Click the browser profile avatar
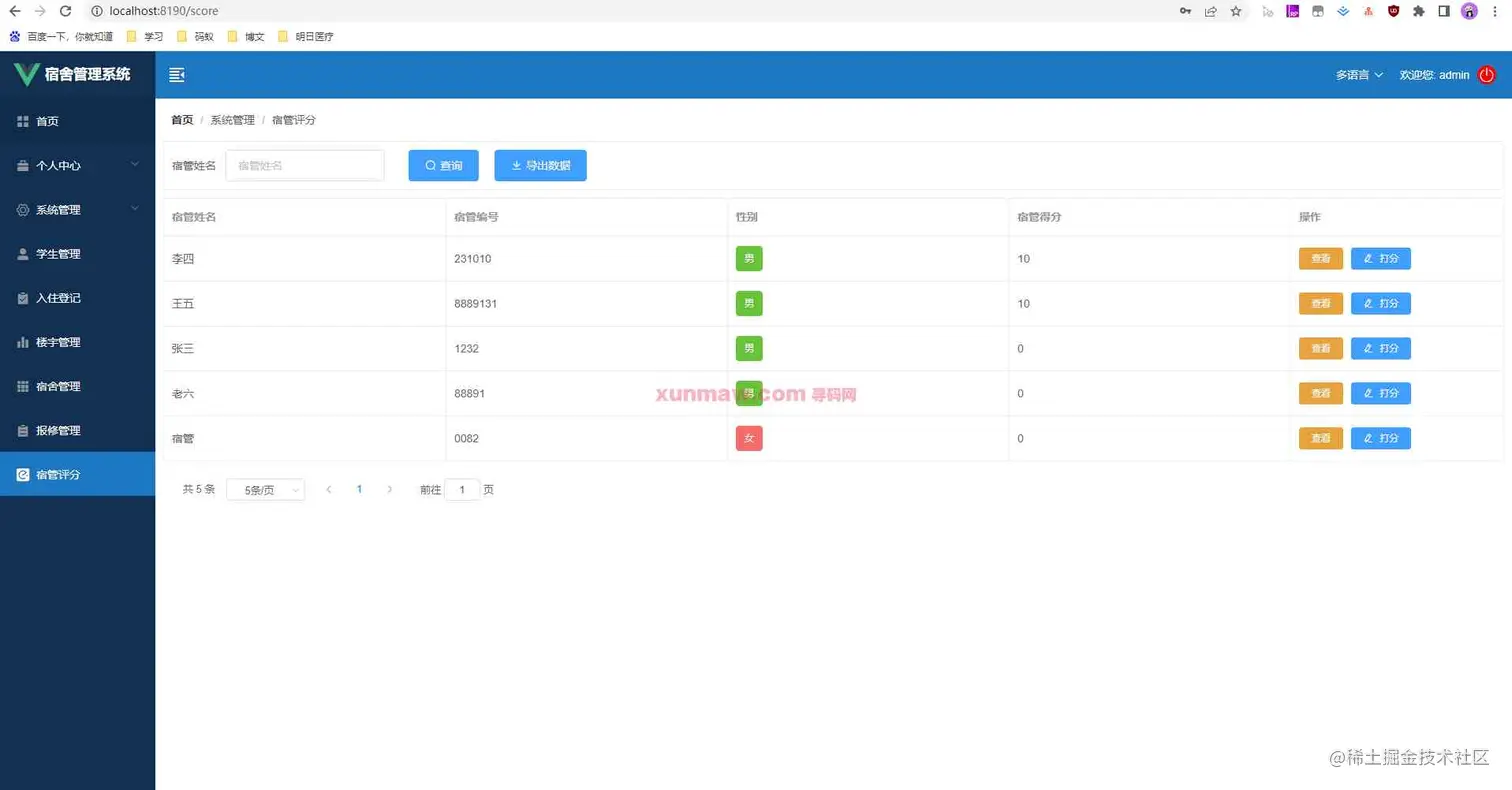 pyautogui.click(x=1469, y=11)
